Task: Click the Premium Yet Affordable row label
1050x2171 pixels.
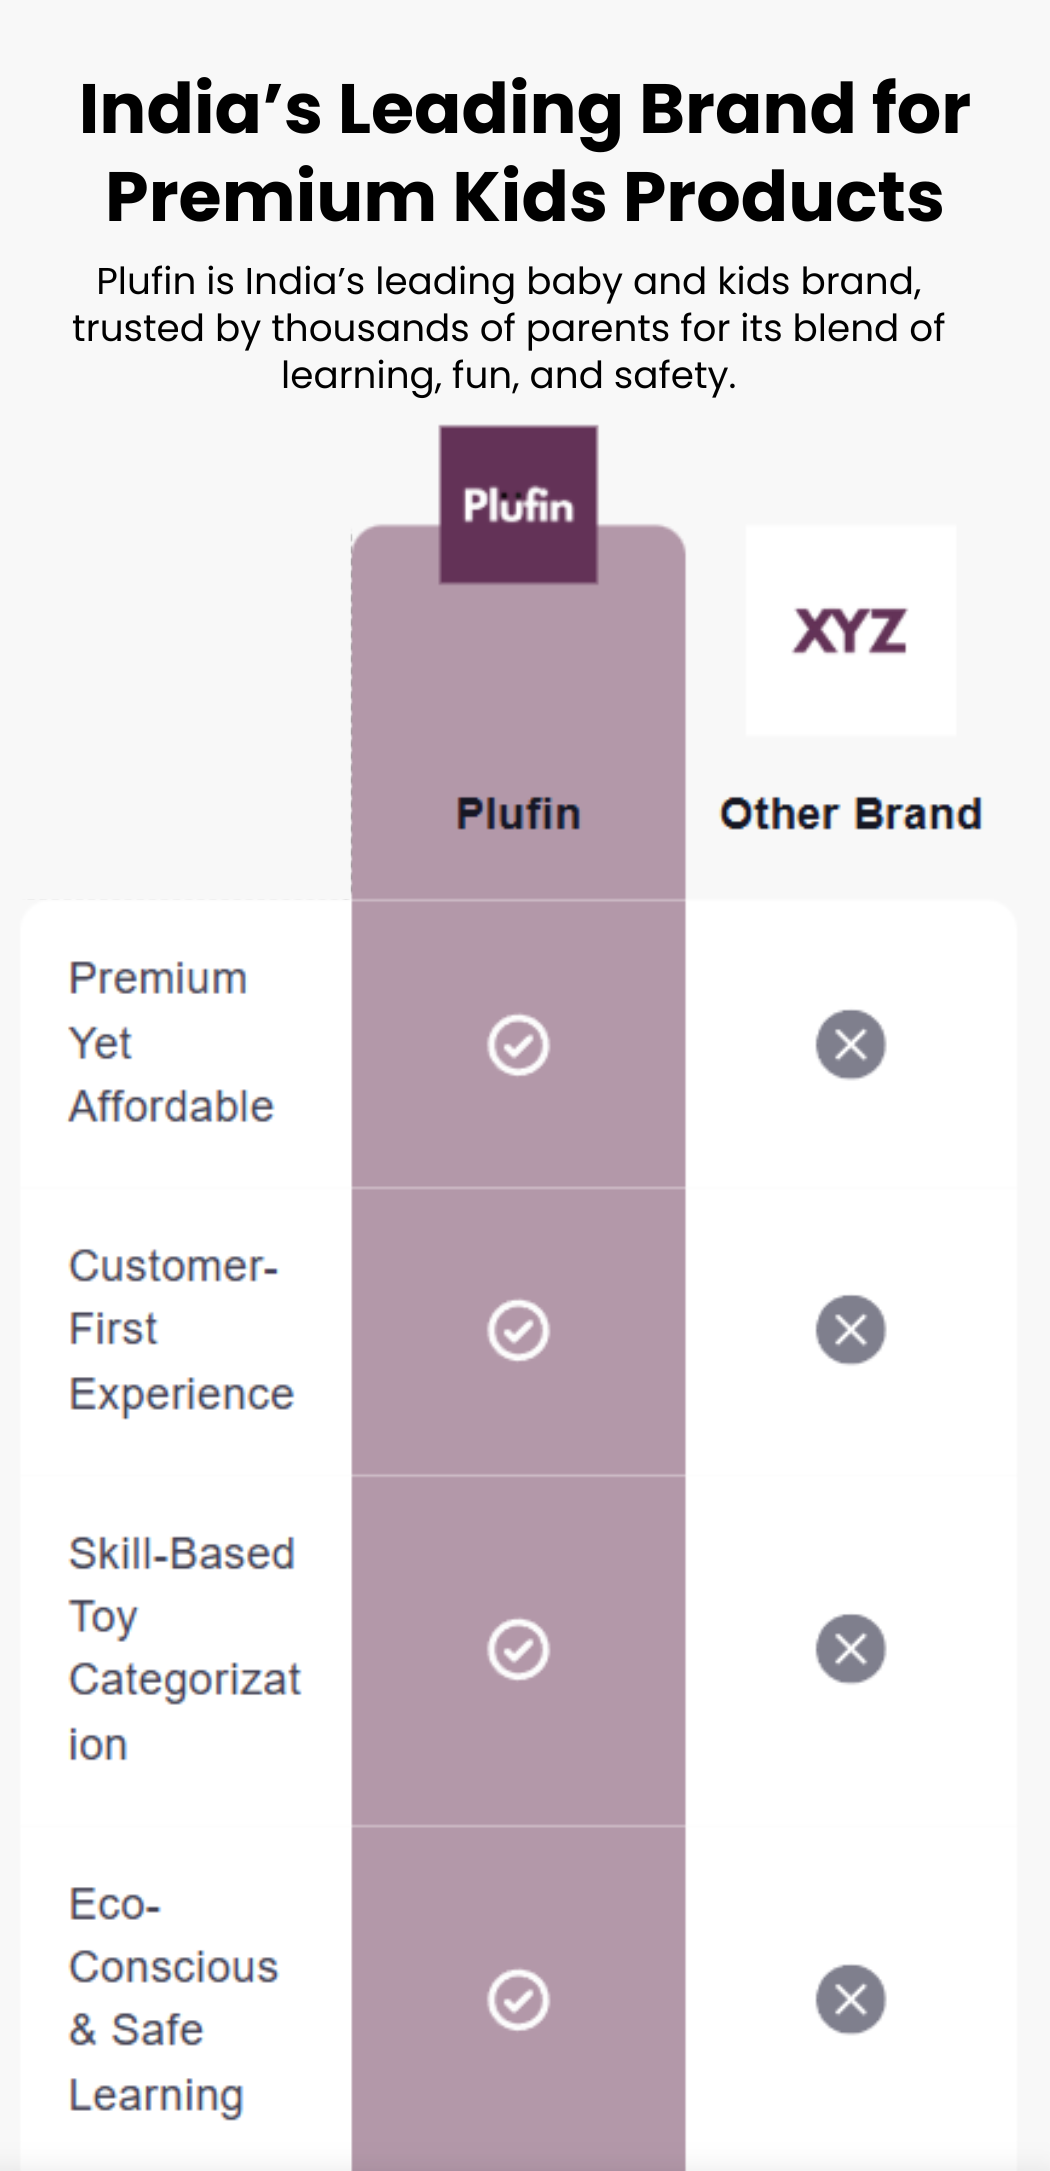Action: point(171,1042)
